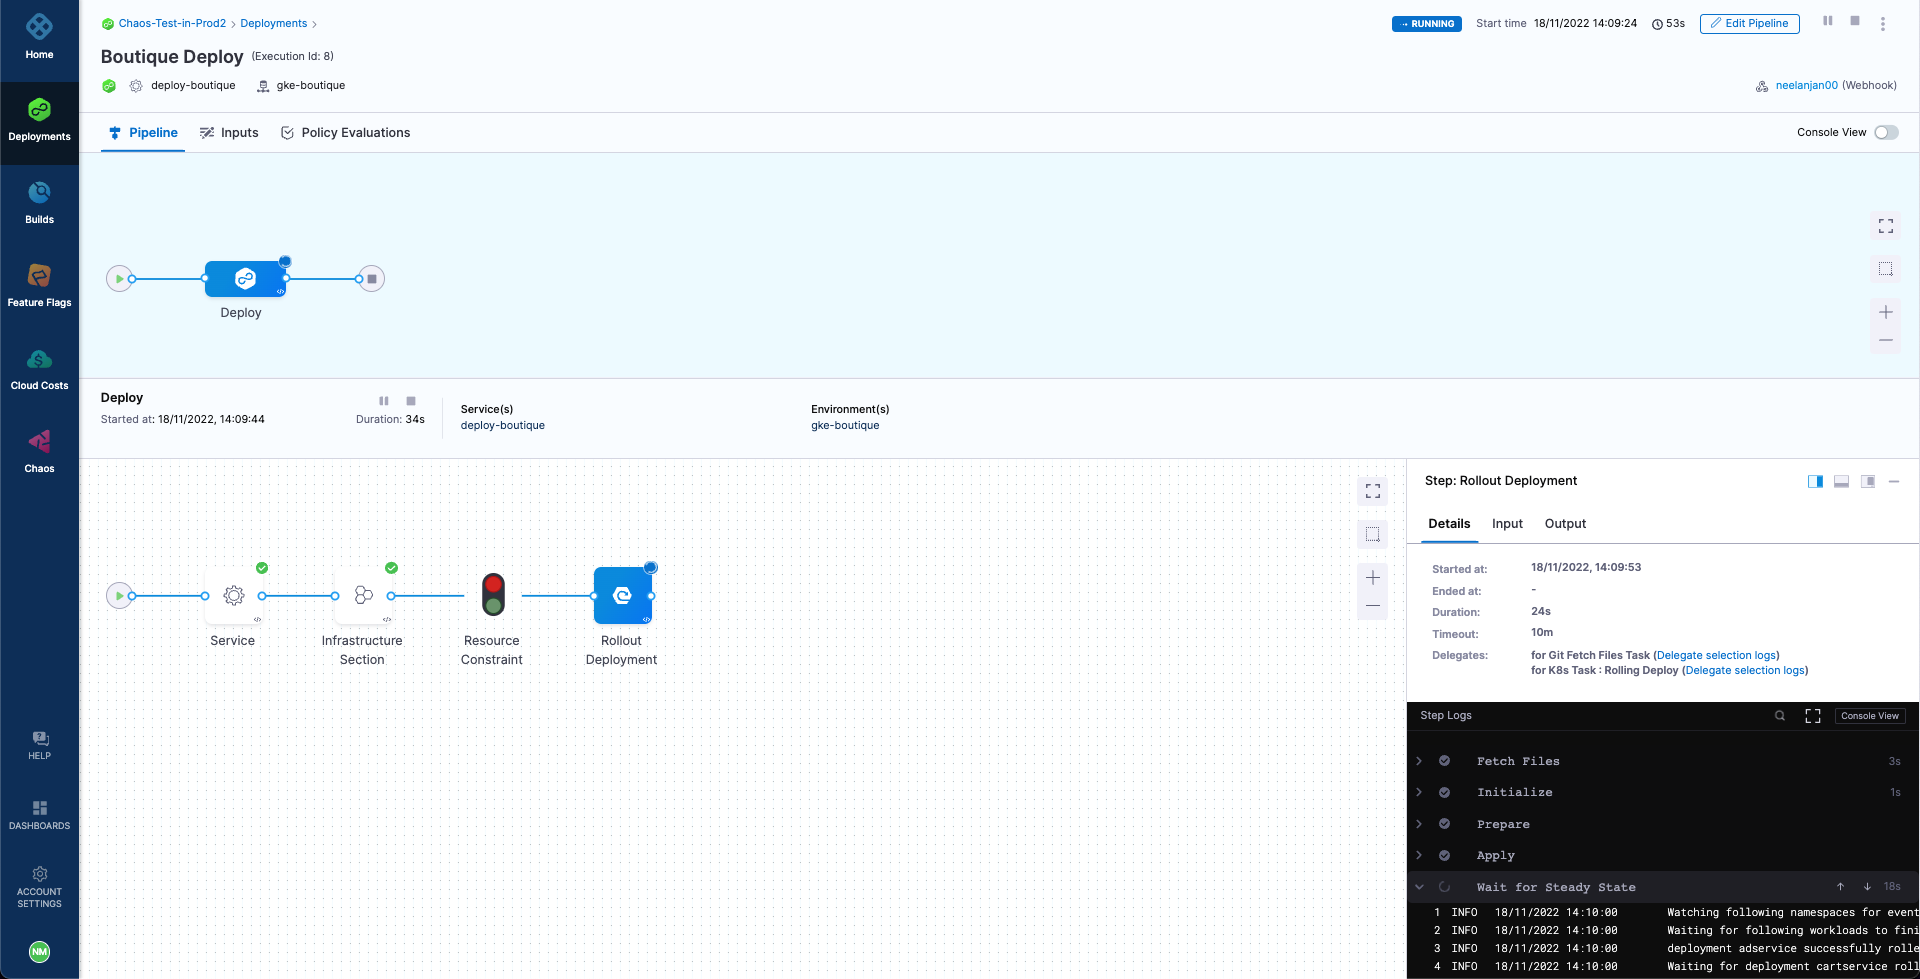
Task: Expand the Fetch Files log section
Action: tap(1419, 761)
